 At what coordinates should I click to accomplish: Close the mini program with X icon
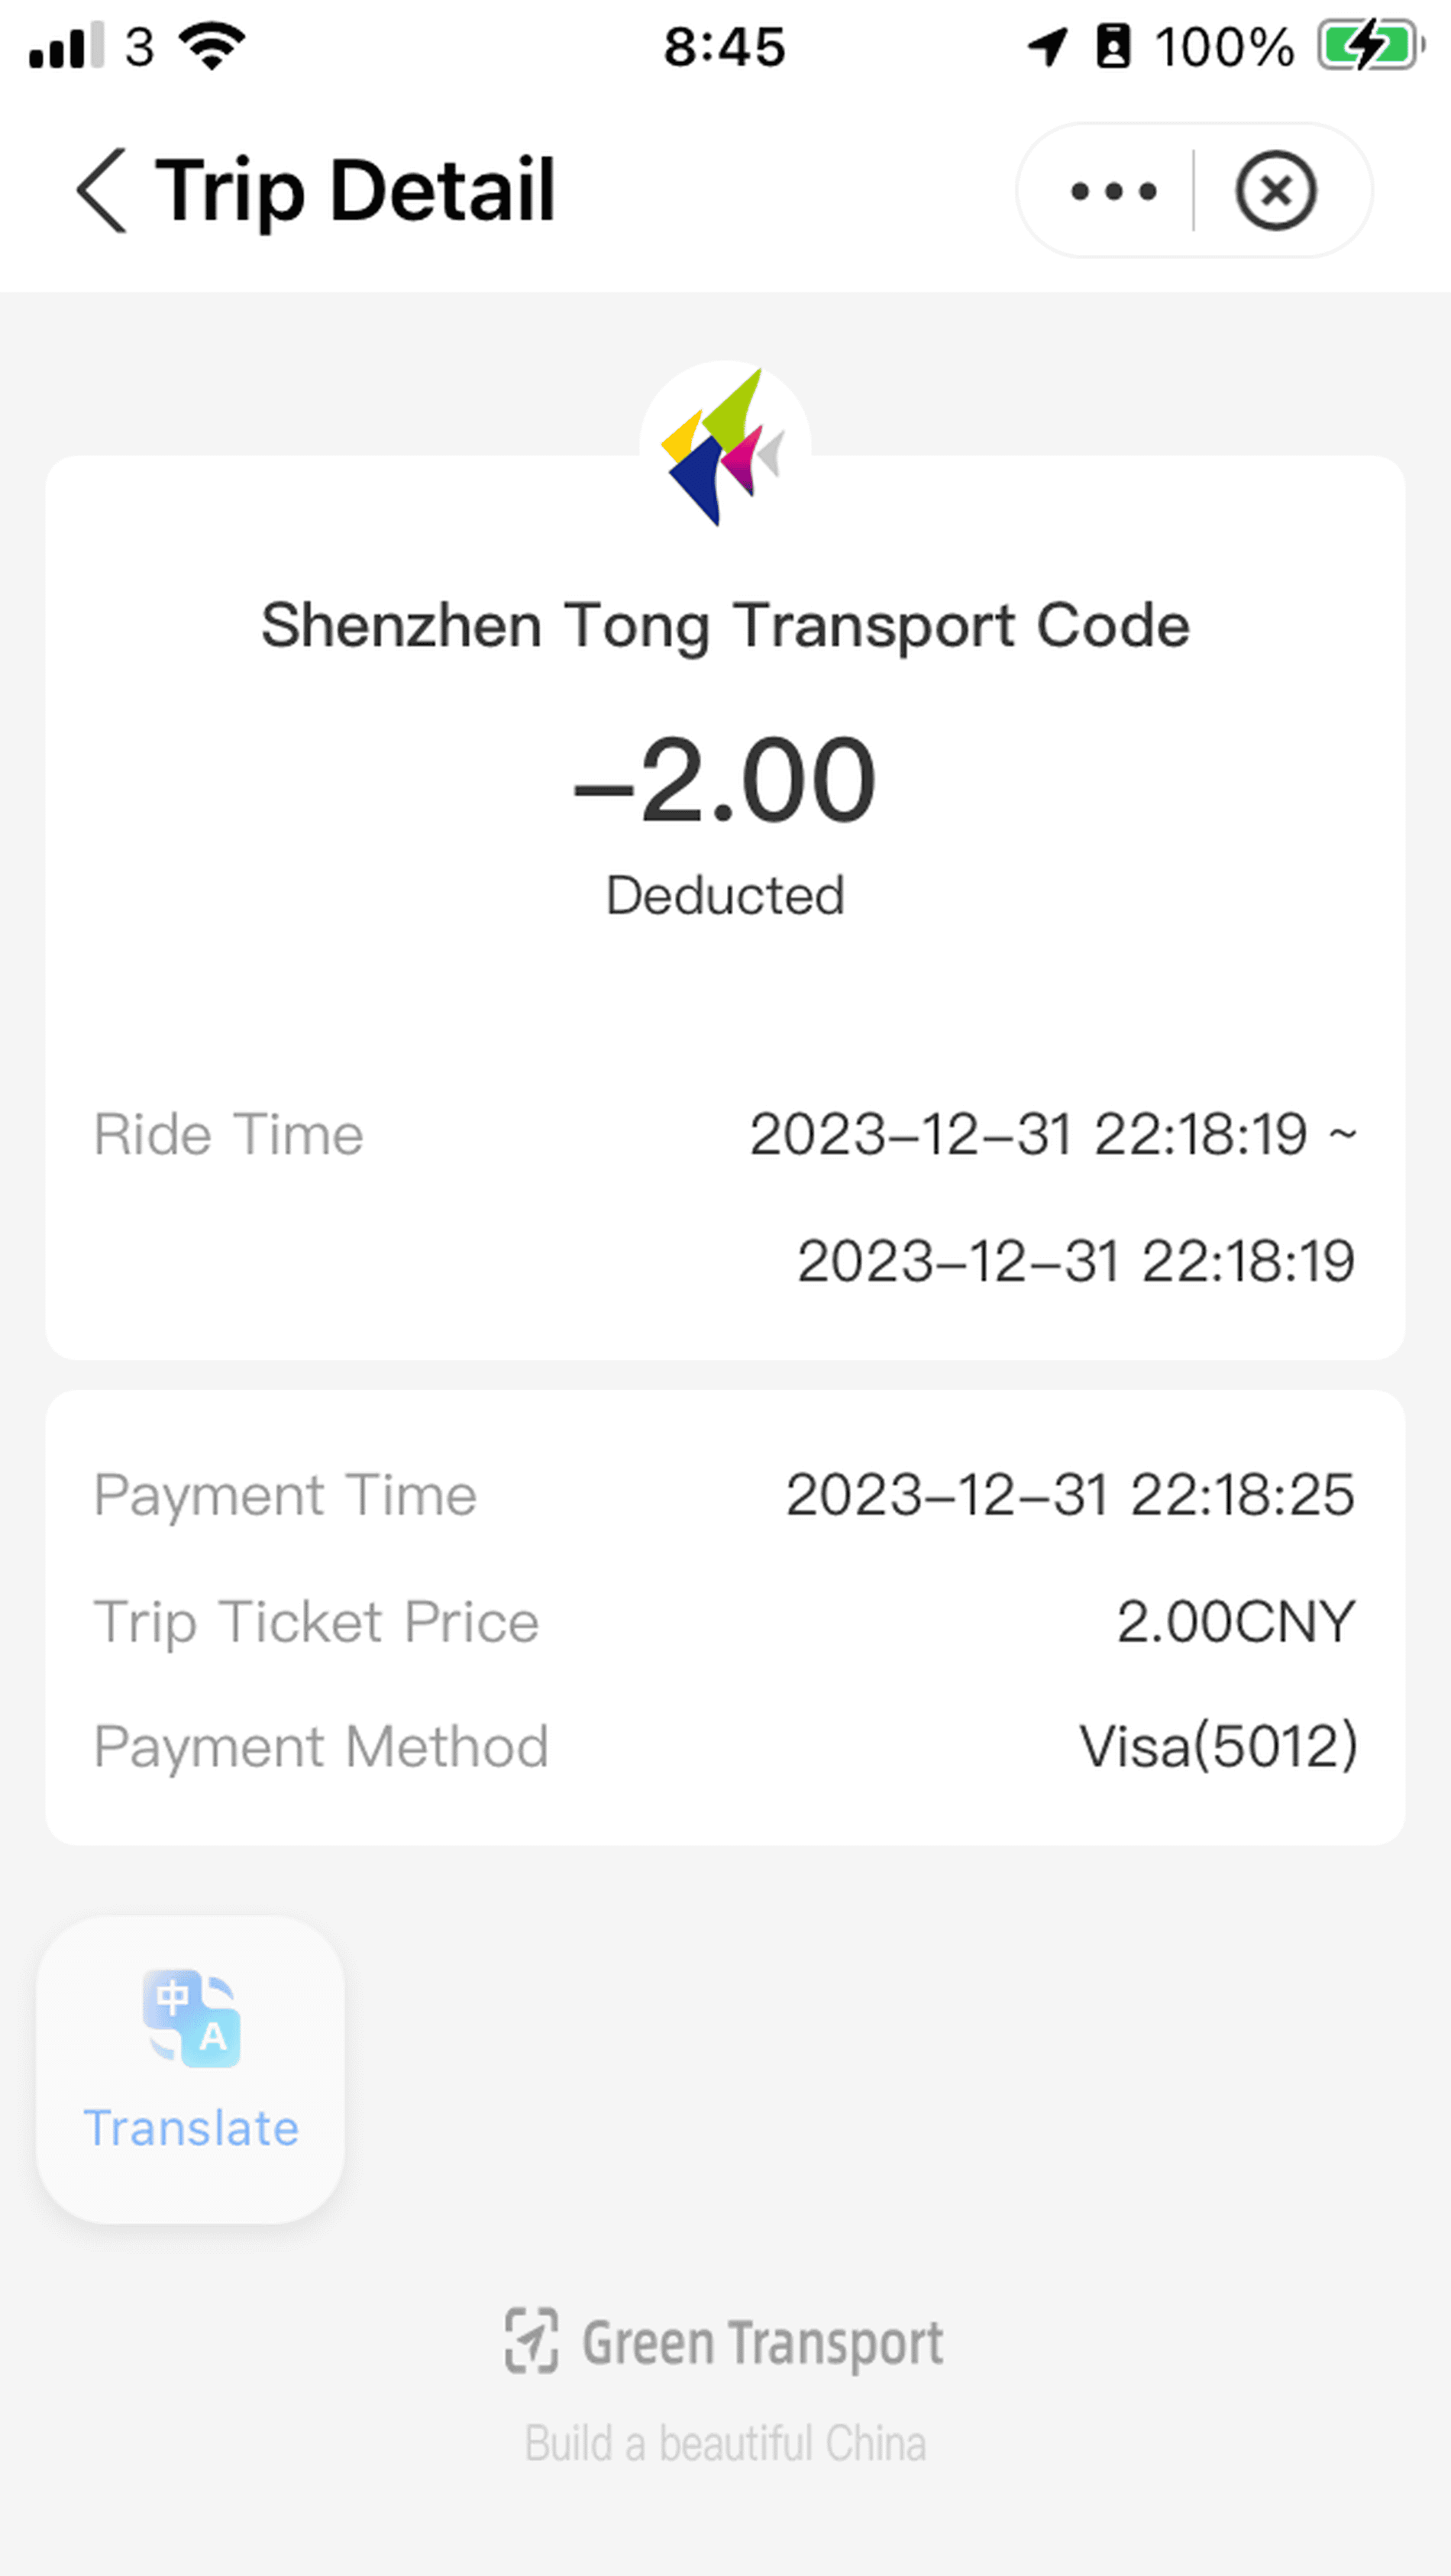(1275, 190)
